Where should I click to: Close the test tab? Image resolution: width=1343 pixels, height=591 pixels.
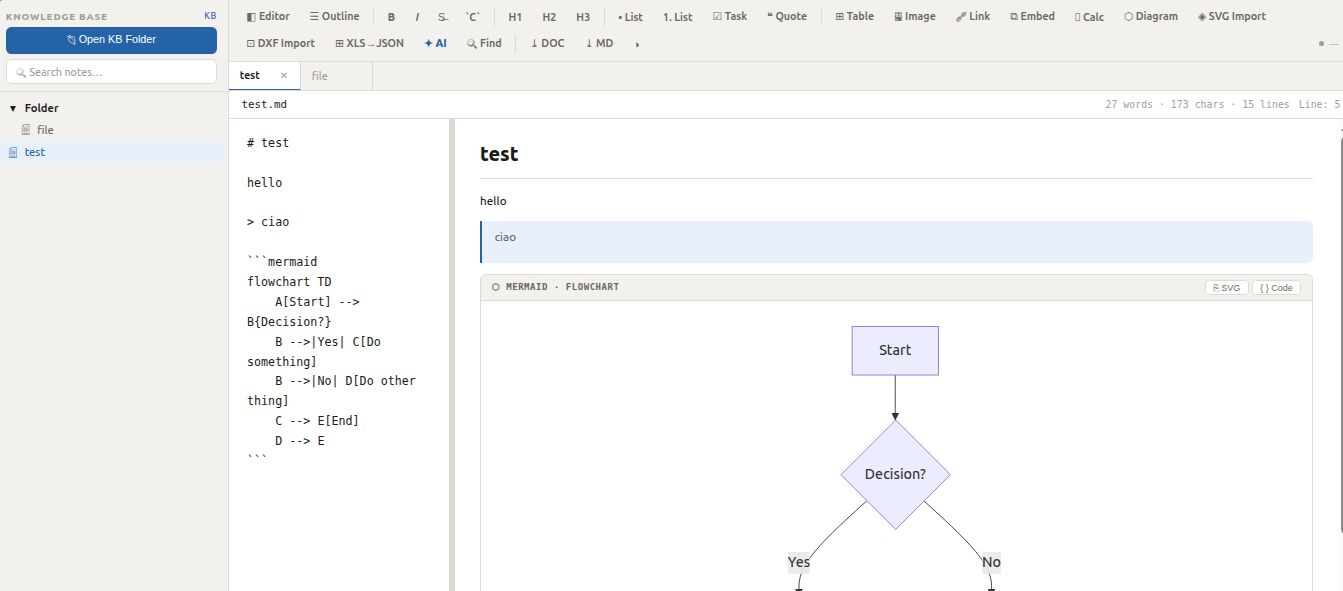click(x=284, y=75)
